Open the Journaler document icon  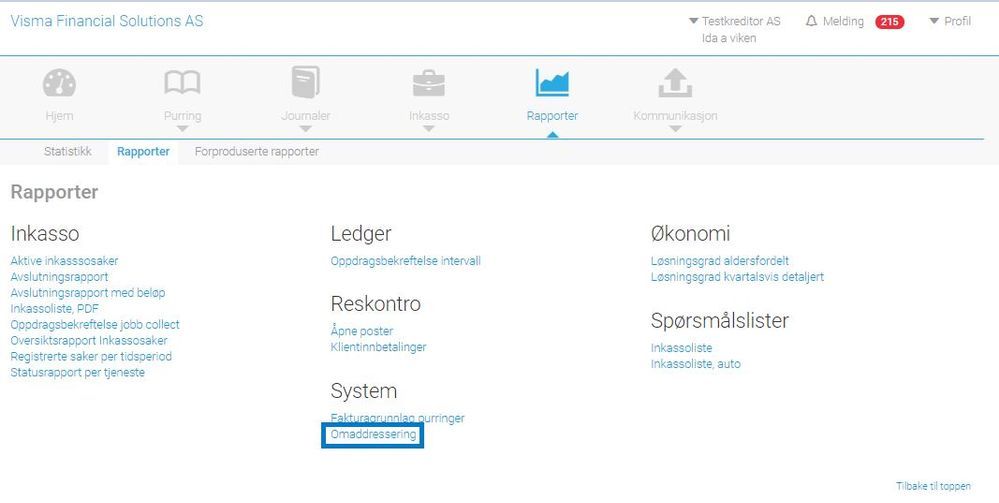point(306,82)
